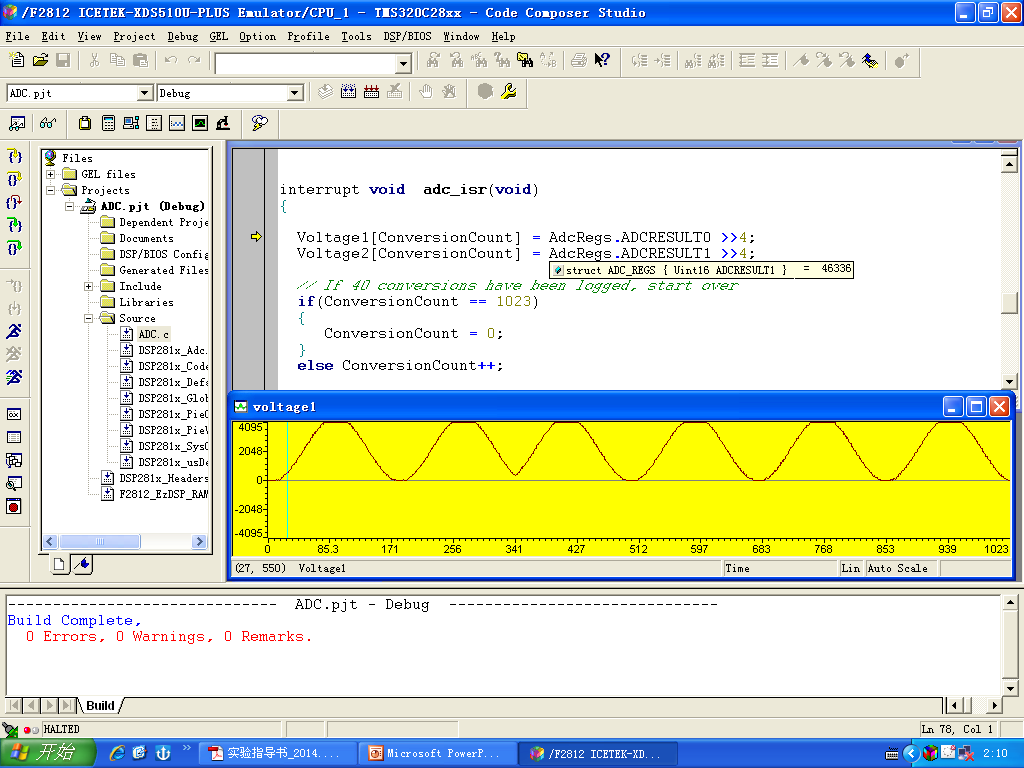This screenshot has height=768, width=1024.
Task: Switch to the Build output tab
Action: point(101,705)
